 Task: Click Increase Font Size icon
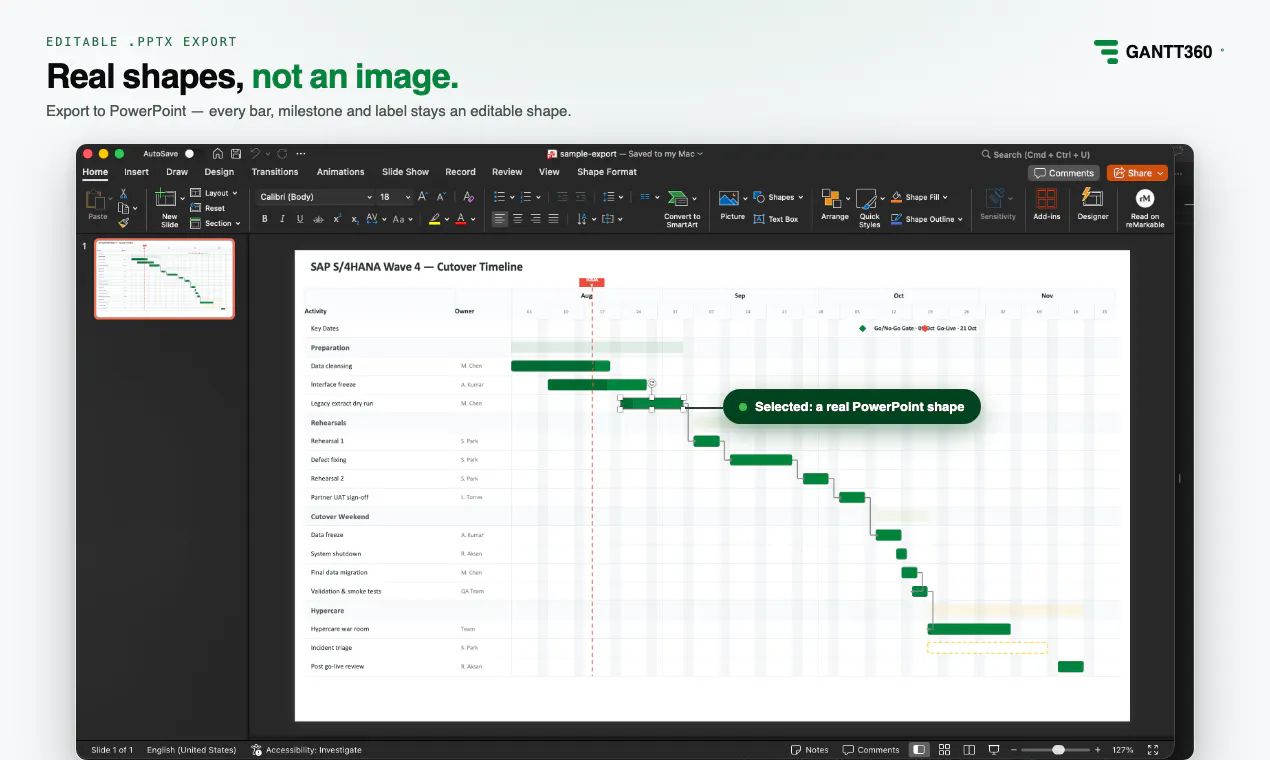423,197
